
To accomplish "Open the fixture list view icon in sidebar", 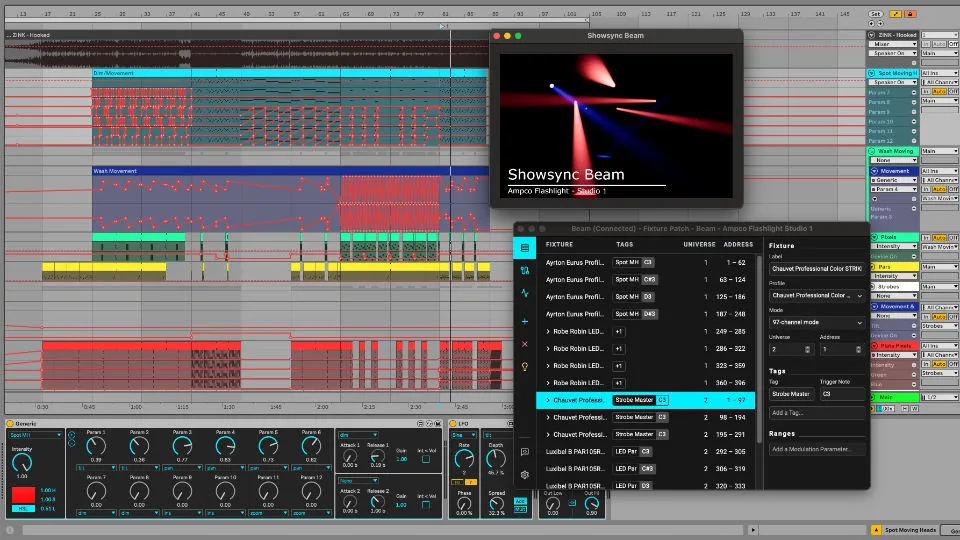I will pos(524,246).
